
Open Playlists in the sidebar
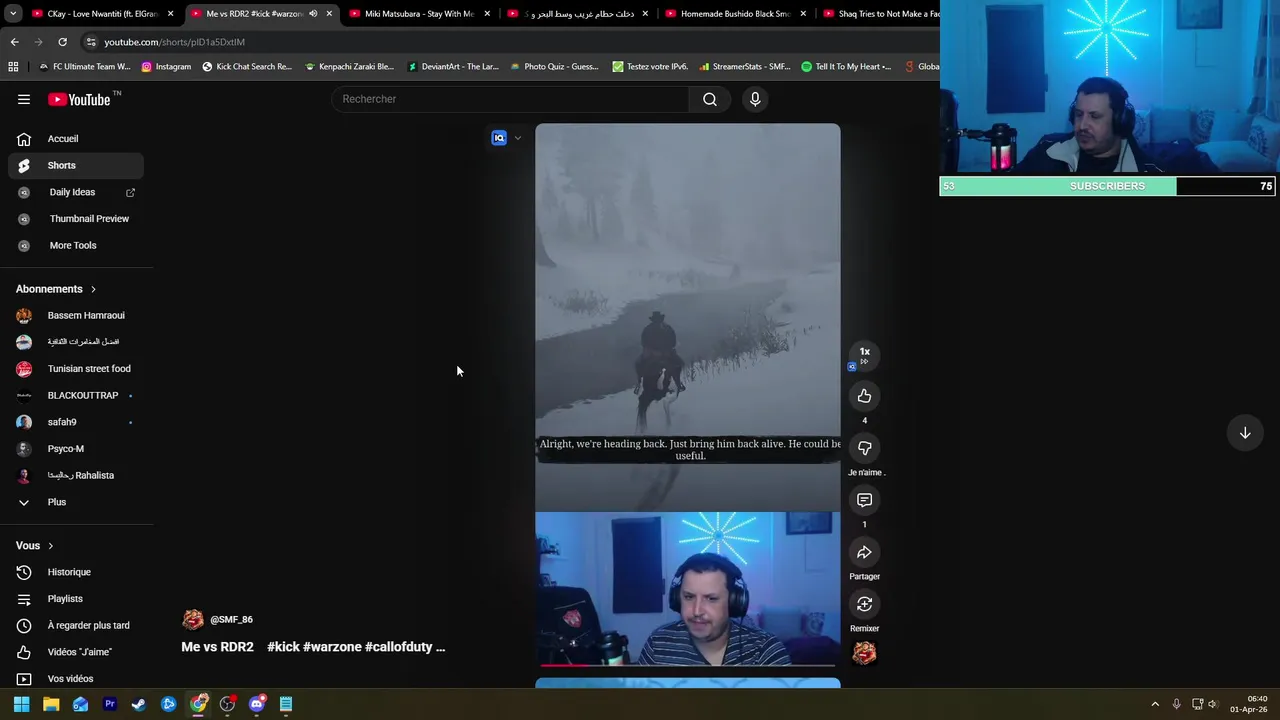pos(76,599)
